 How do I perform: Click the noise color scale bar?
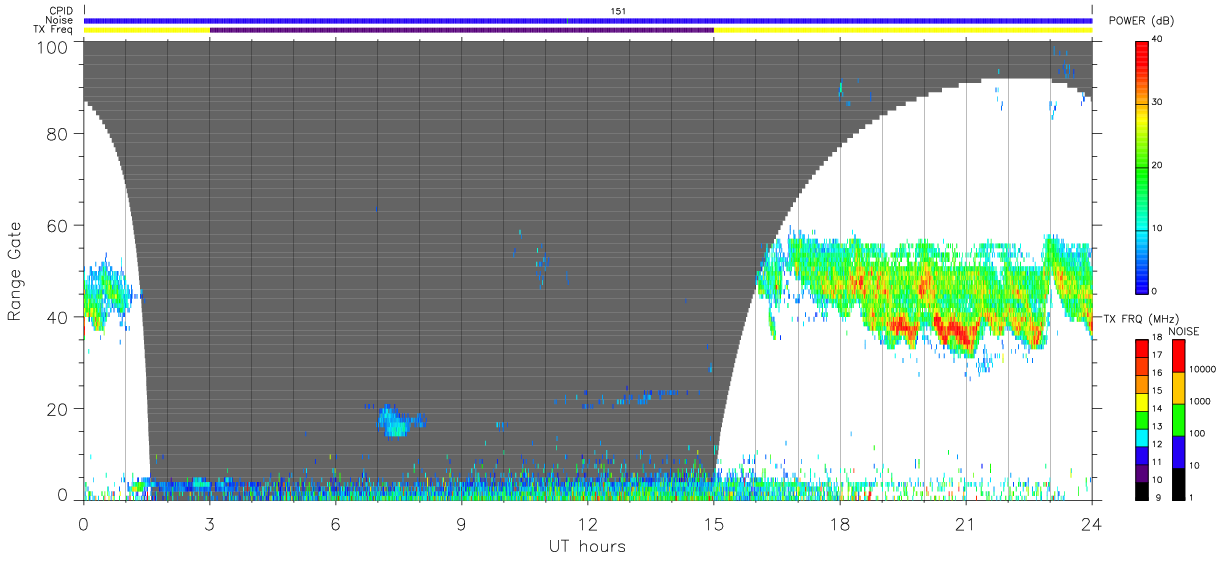pyautogui.click(x=1178, y=419)
